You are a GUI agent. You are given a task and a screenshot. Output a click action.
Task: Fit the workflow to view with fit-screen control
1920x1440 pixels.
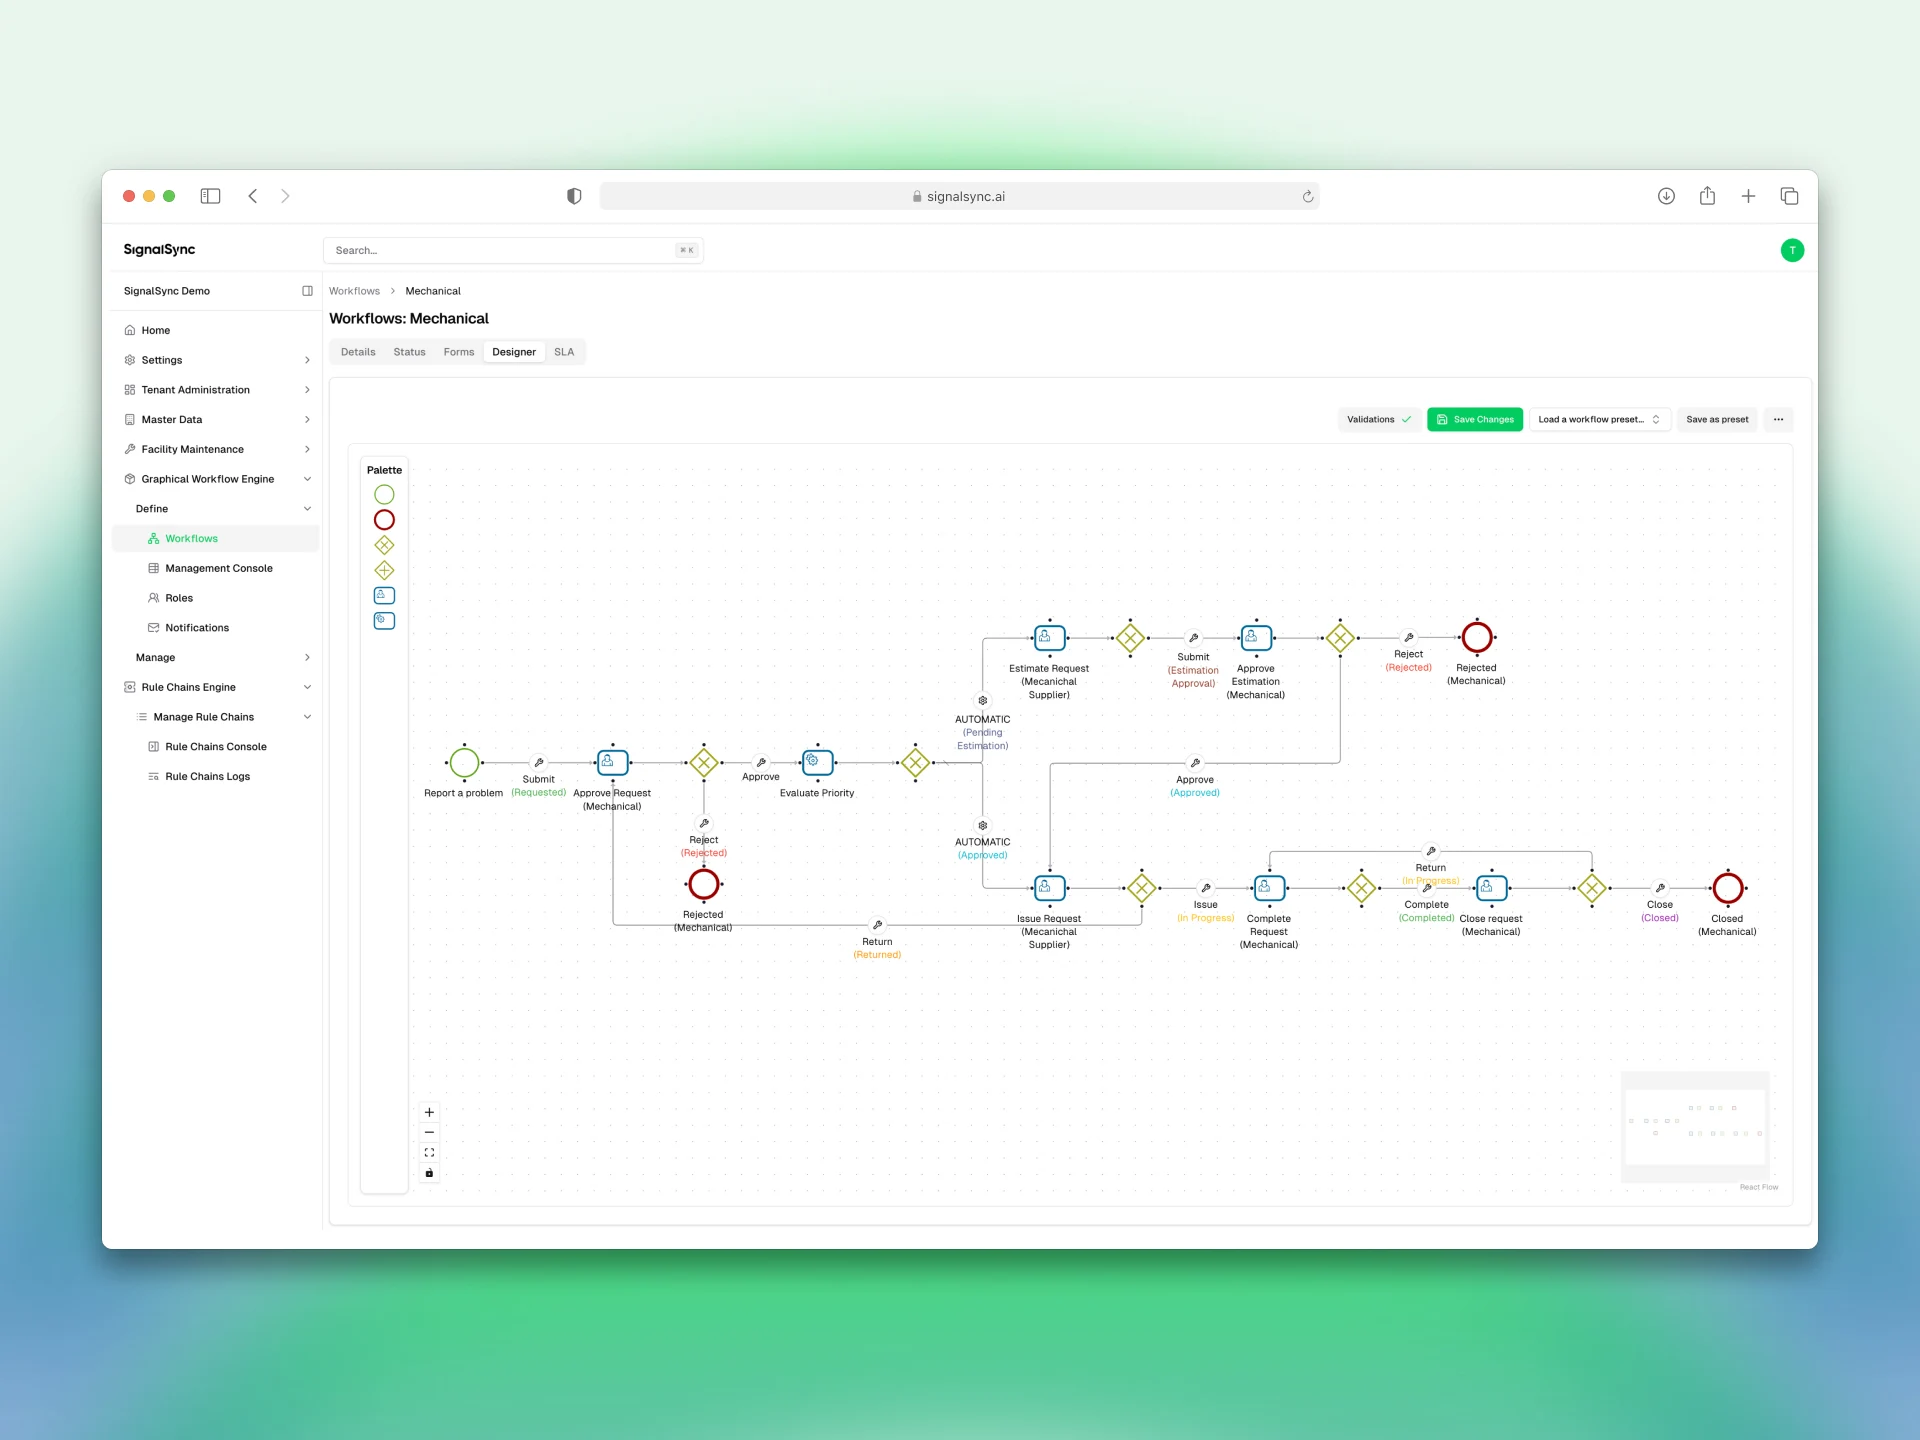coord(429,1151)
